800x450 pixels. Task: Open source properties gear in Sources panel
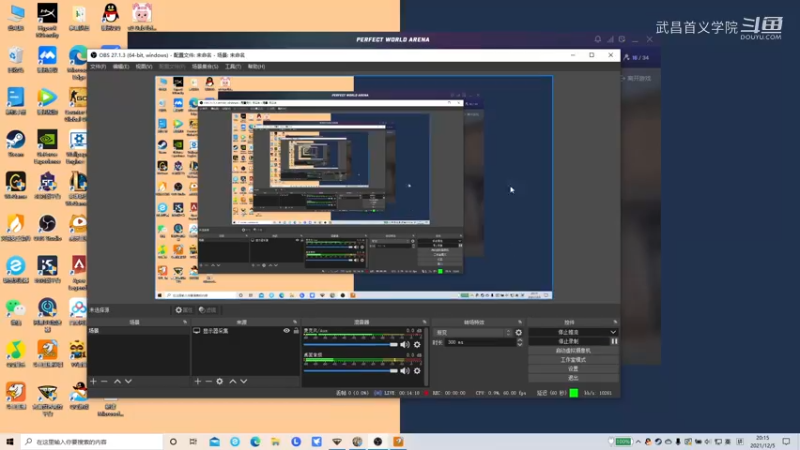(x=220, y=381)
